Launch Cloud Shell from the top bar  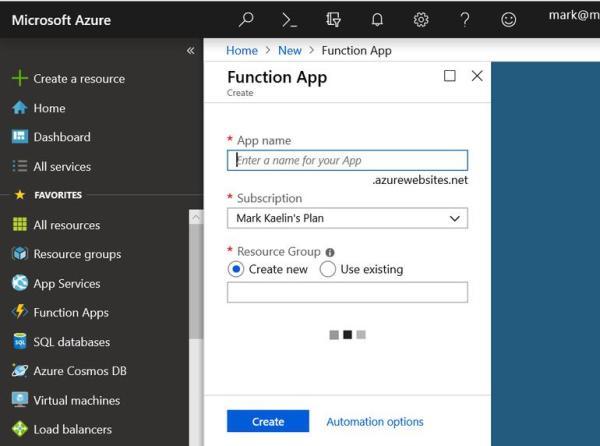[289, 20]
